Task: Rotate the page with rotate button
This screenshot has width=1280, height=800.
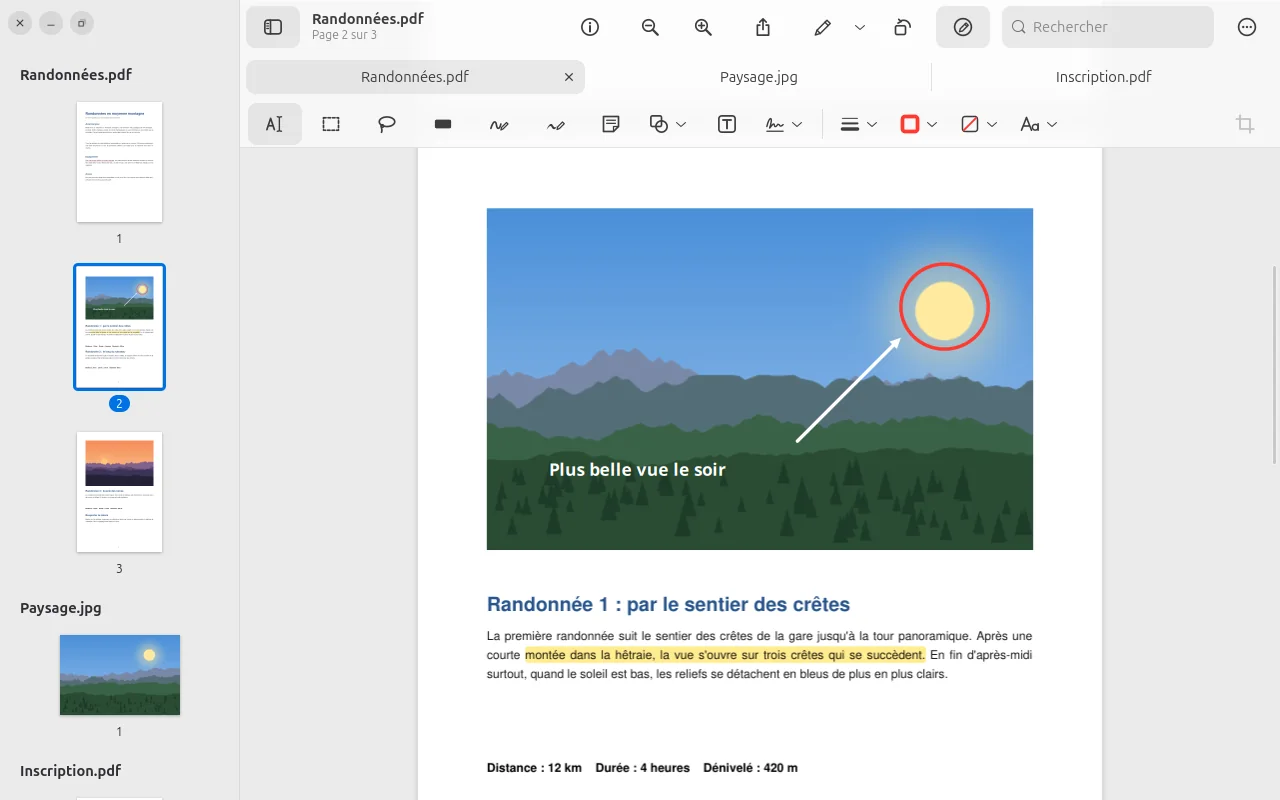Action: 902,27
